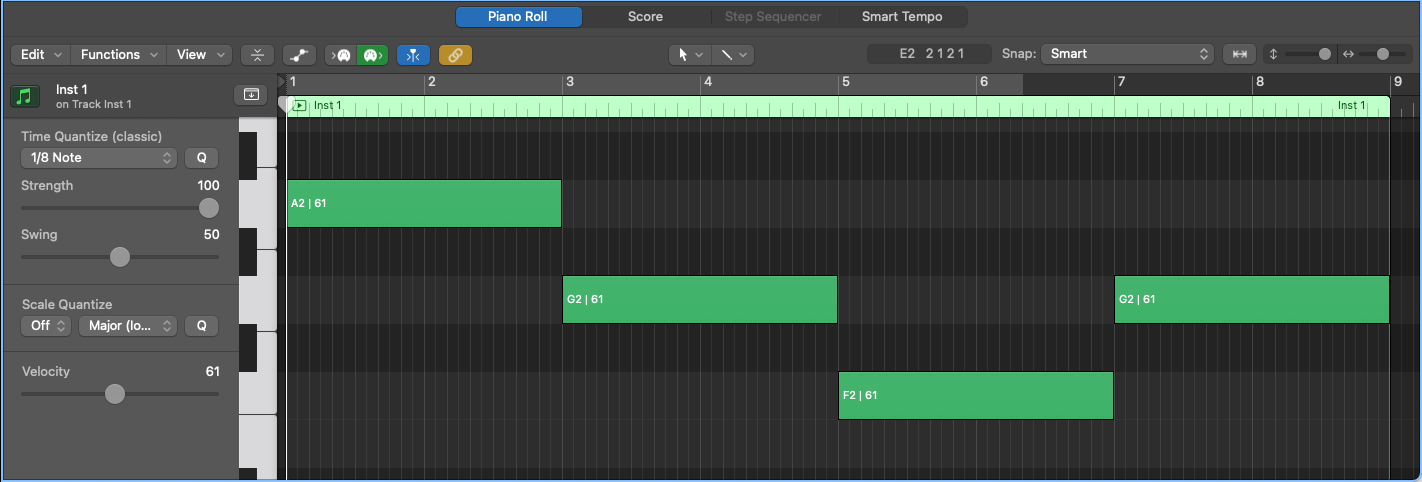Screen dimensions: 1422x482
Task: Click the Time Quantize Q button
Action: (201, 158)
